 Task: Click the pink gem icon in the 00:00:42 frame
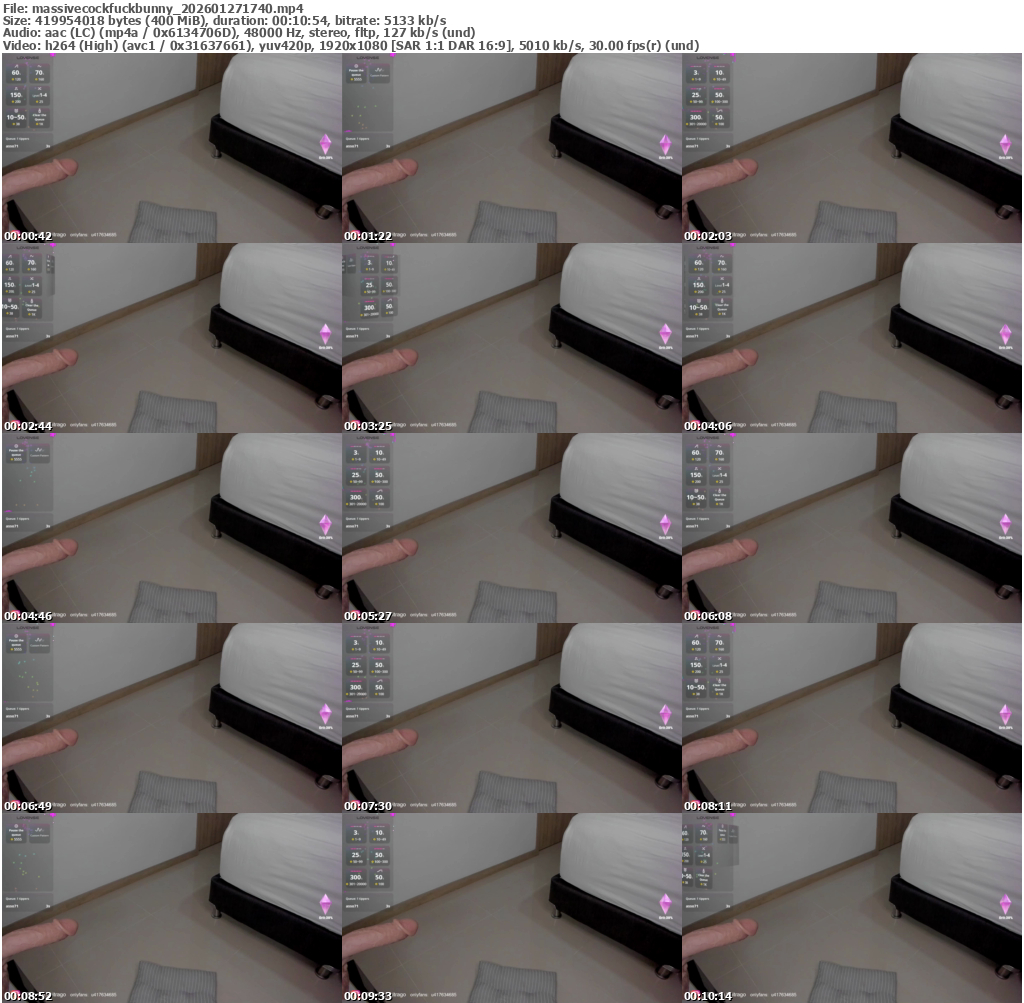coord(325,144)
